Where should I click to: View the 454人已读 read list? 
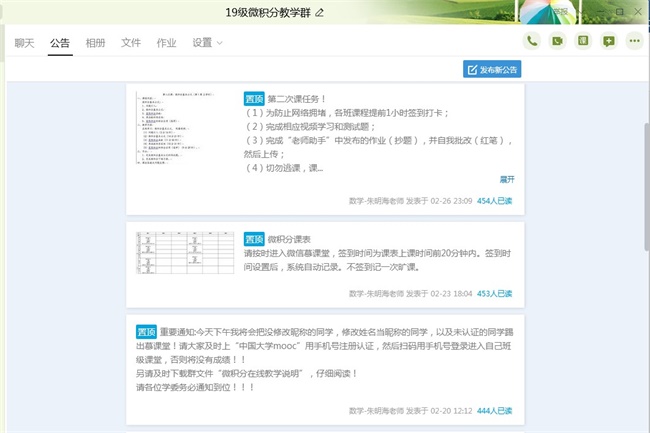[x=494, y=200]
